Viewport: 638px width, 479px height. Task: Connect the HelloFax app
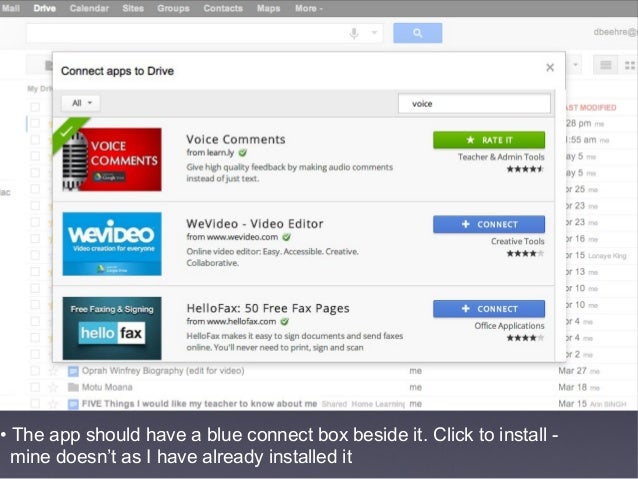pos(489,309)
